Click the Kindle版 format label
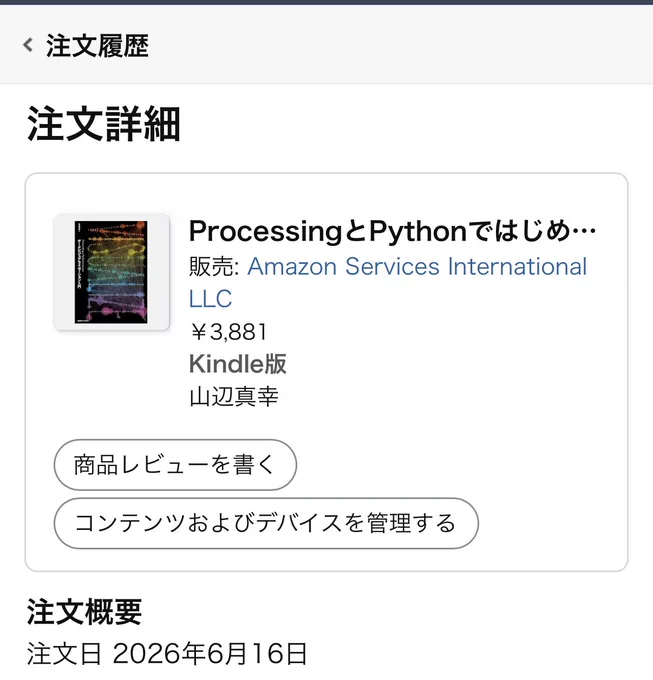 238,363
